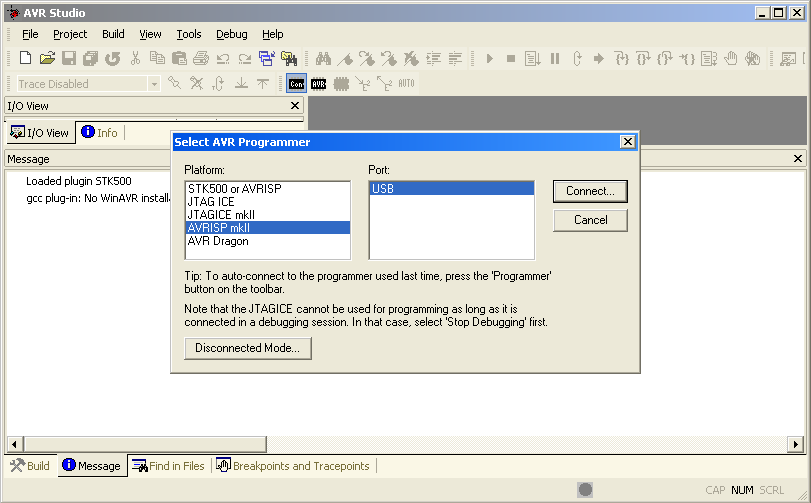Open the Build menu
This screenshot has width=811, height=503.
113,34
